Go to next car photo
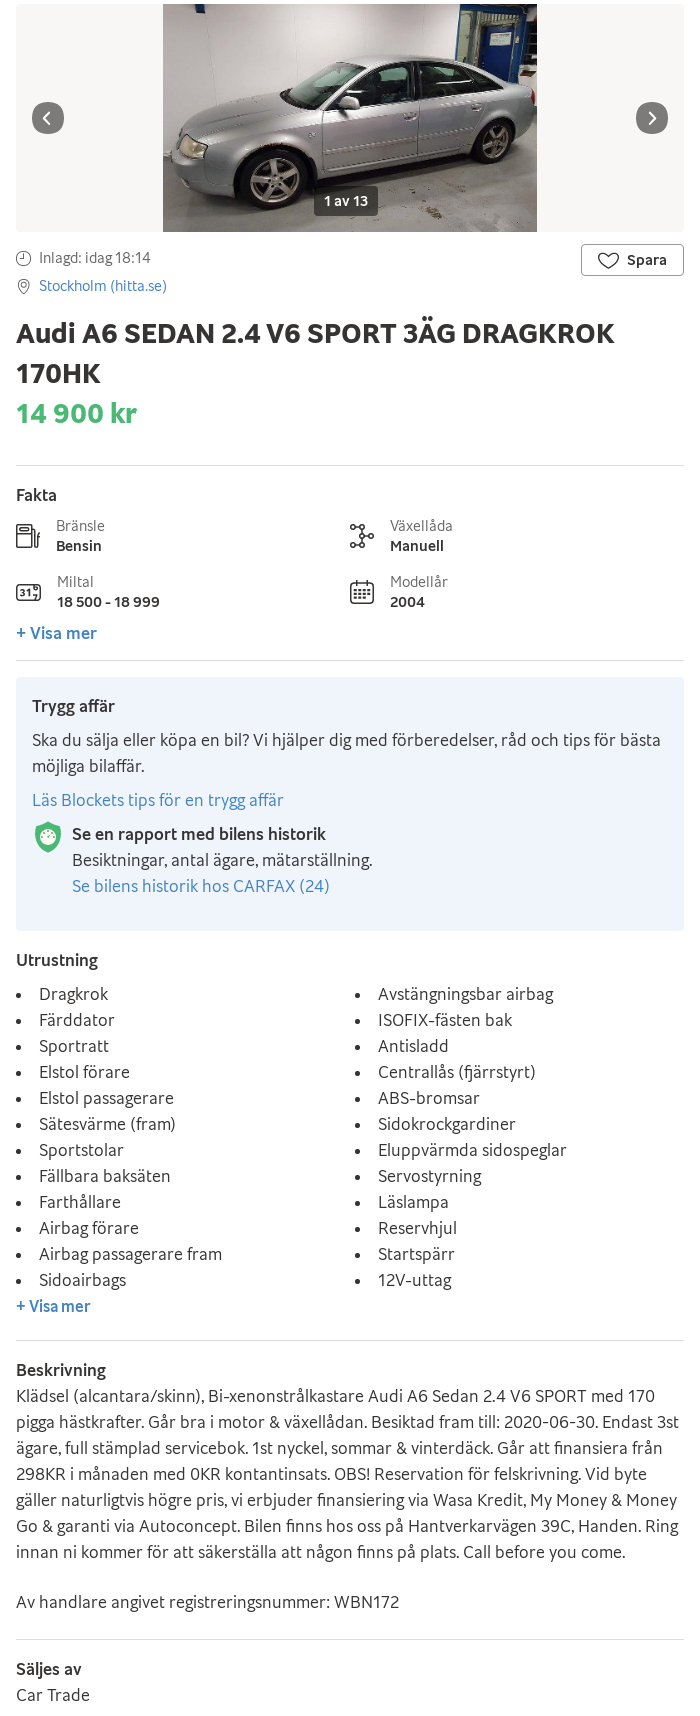This screenshot has width=700, height=1716. [x=652, y=118]
